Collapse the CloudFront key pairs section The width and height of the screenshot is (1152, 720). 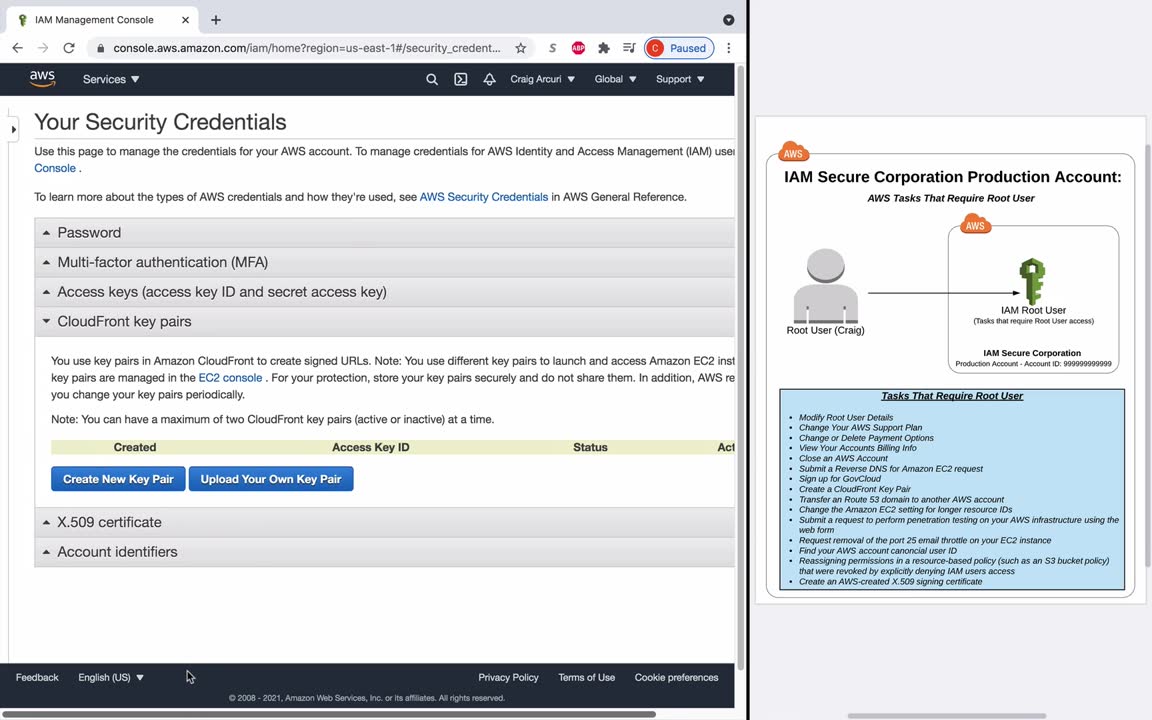384,321
